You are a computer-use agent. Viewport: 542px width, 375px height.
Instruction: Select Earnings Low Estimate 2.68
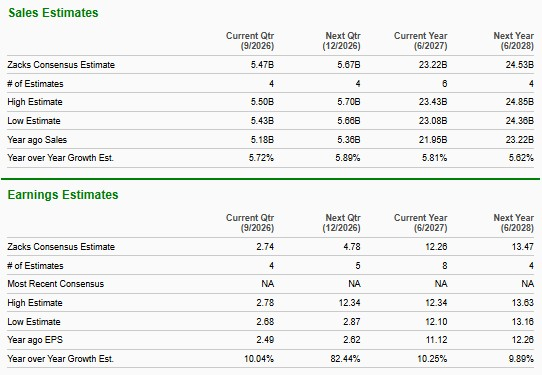pos(265,322)
